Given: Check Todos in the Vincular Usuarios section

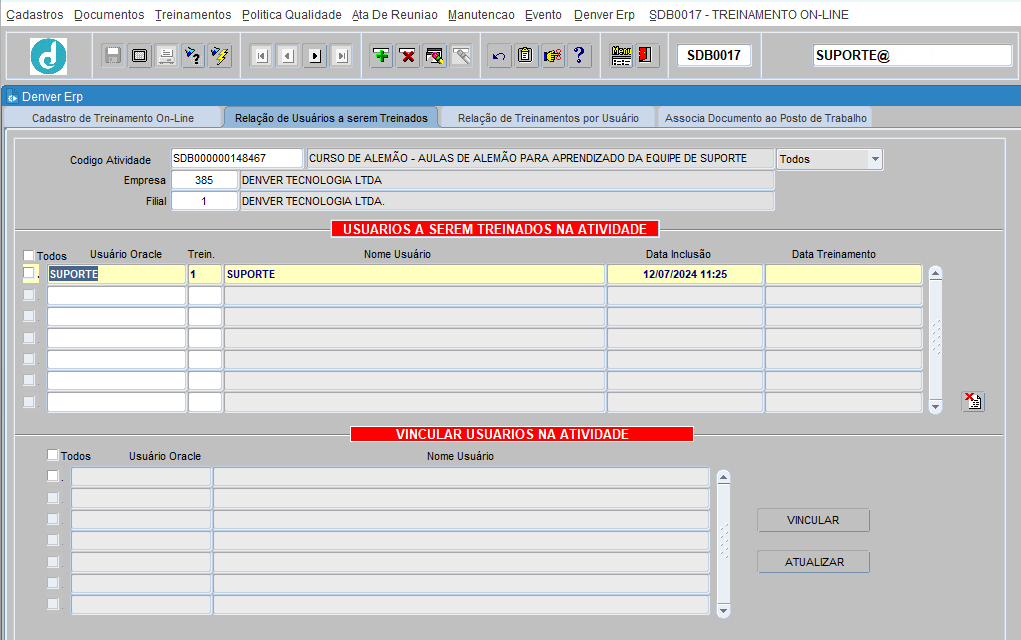Looking at the screenshot, I should point(53,455).
